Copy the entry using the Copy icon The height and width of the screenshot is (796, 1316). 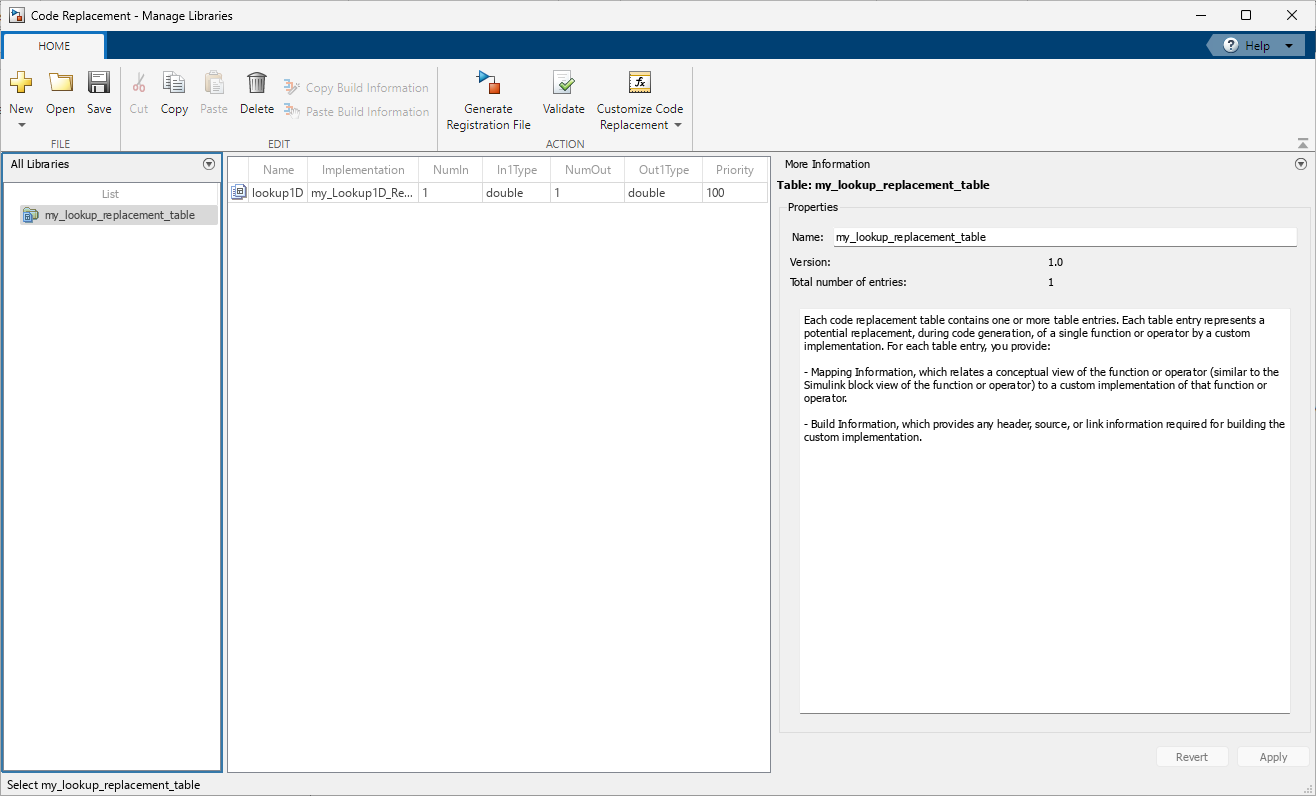click(174, 83)
